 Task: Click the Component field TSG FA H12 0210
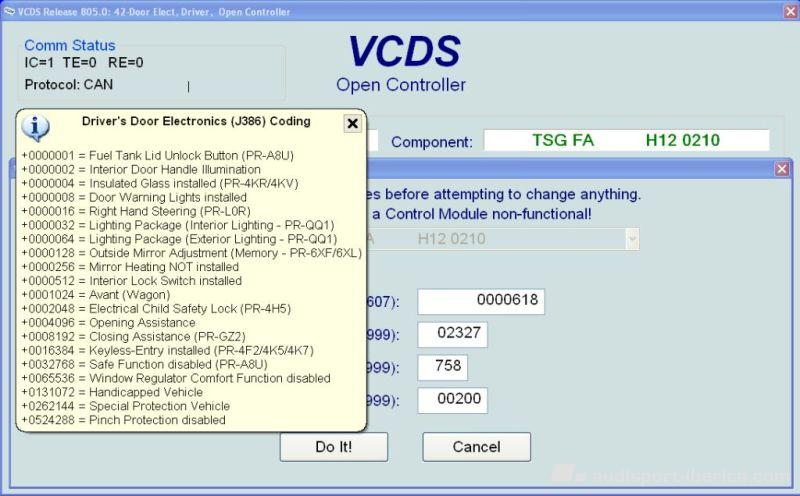tap(627, 140)
